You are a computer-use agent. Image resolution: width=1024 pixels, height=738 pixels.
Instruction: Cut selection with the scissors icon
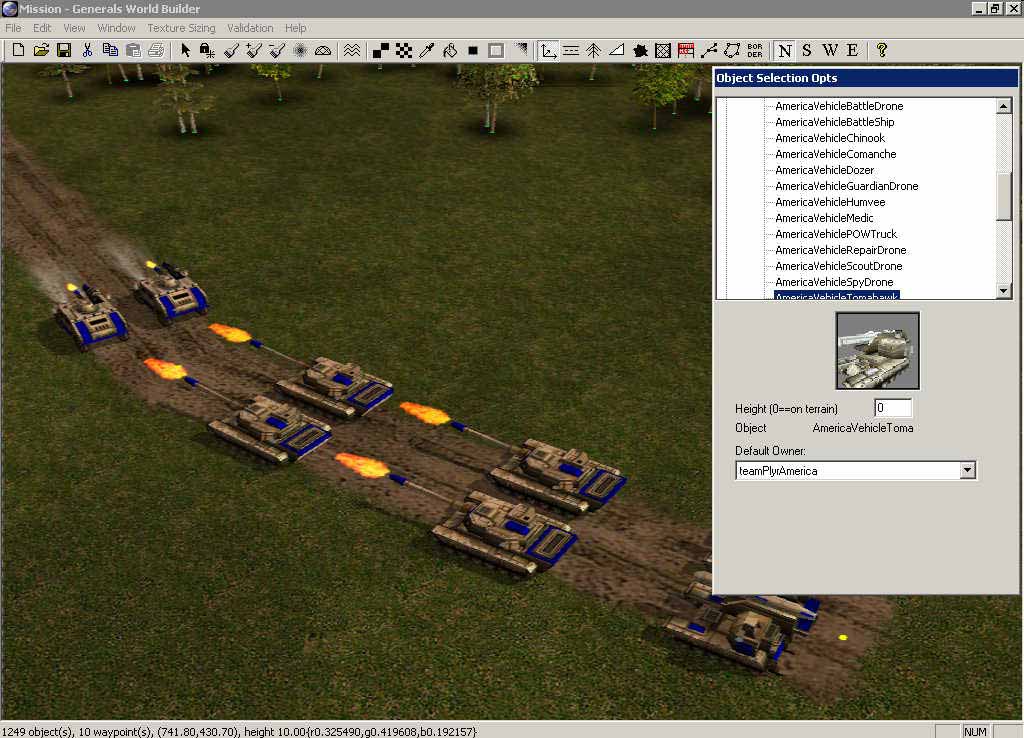88,50
